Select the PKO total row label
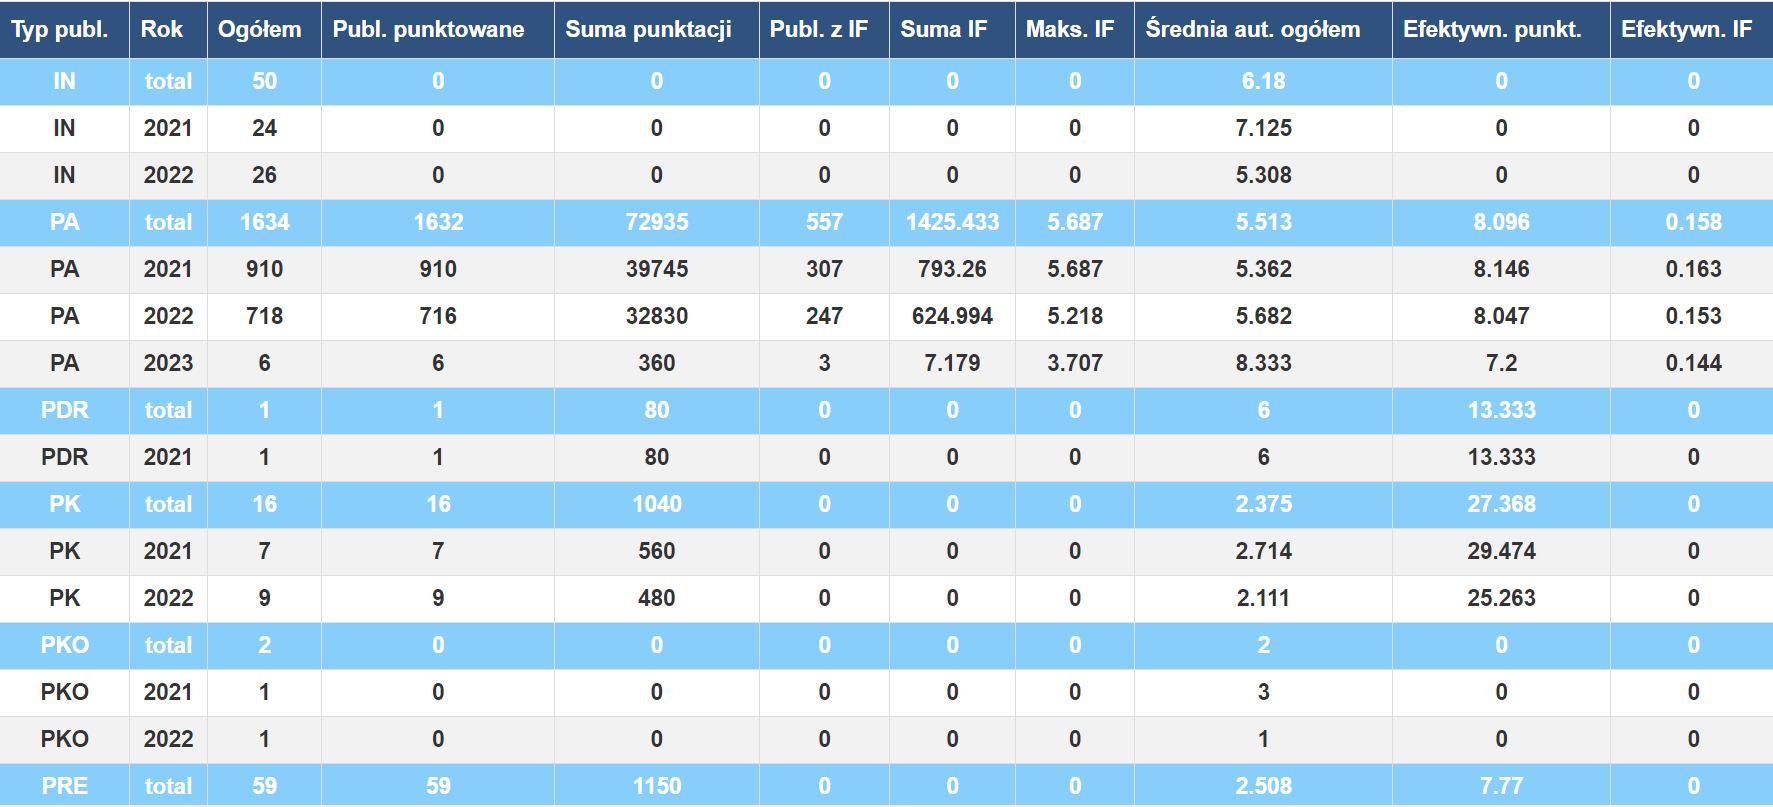Screen dimensions: 1773x807 click(x=64, y=645)
